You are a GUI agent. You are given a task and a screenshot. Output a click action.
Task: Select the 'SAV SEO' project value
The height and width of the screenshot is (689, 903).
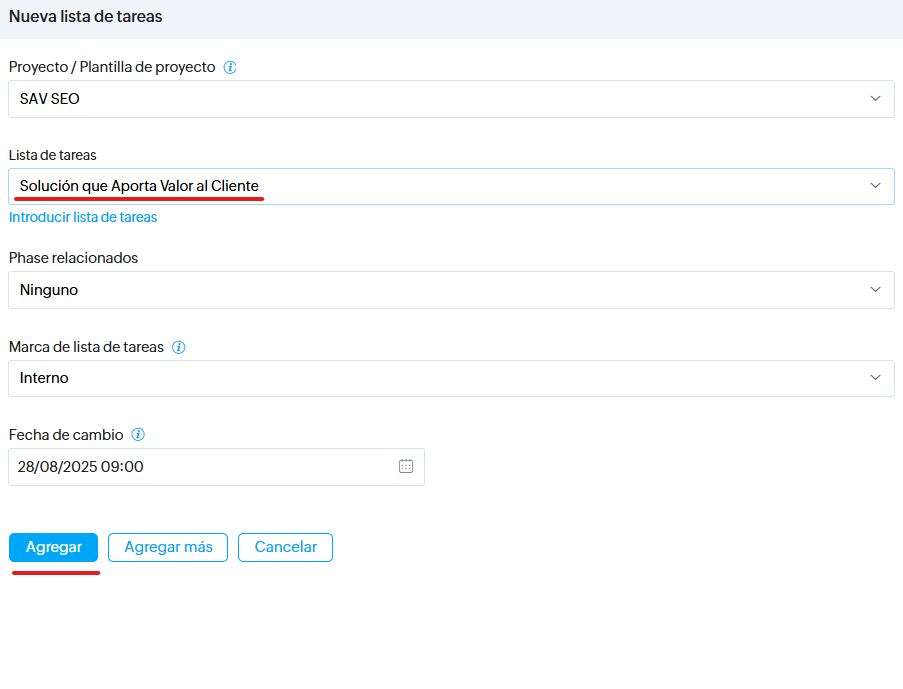(50, 99)
